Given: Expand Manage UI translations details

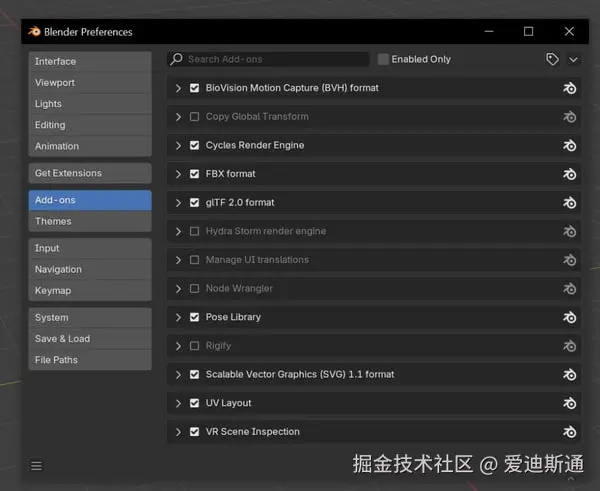Looking at the screenshot, I should (x=178, y=260).
